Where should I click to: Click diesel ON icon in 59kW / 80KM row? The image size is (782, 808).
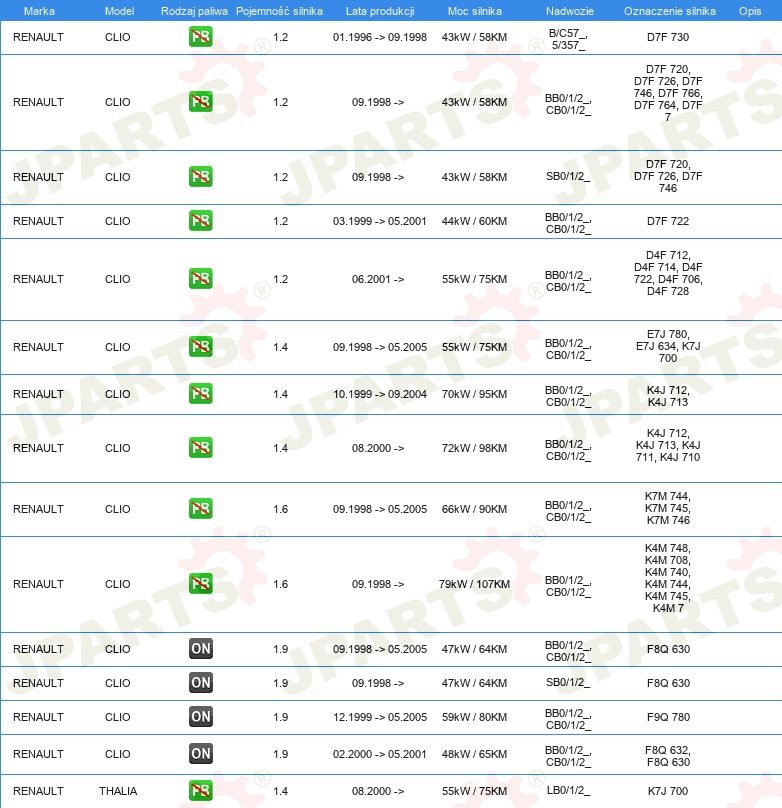200,716
